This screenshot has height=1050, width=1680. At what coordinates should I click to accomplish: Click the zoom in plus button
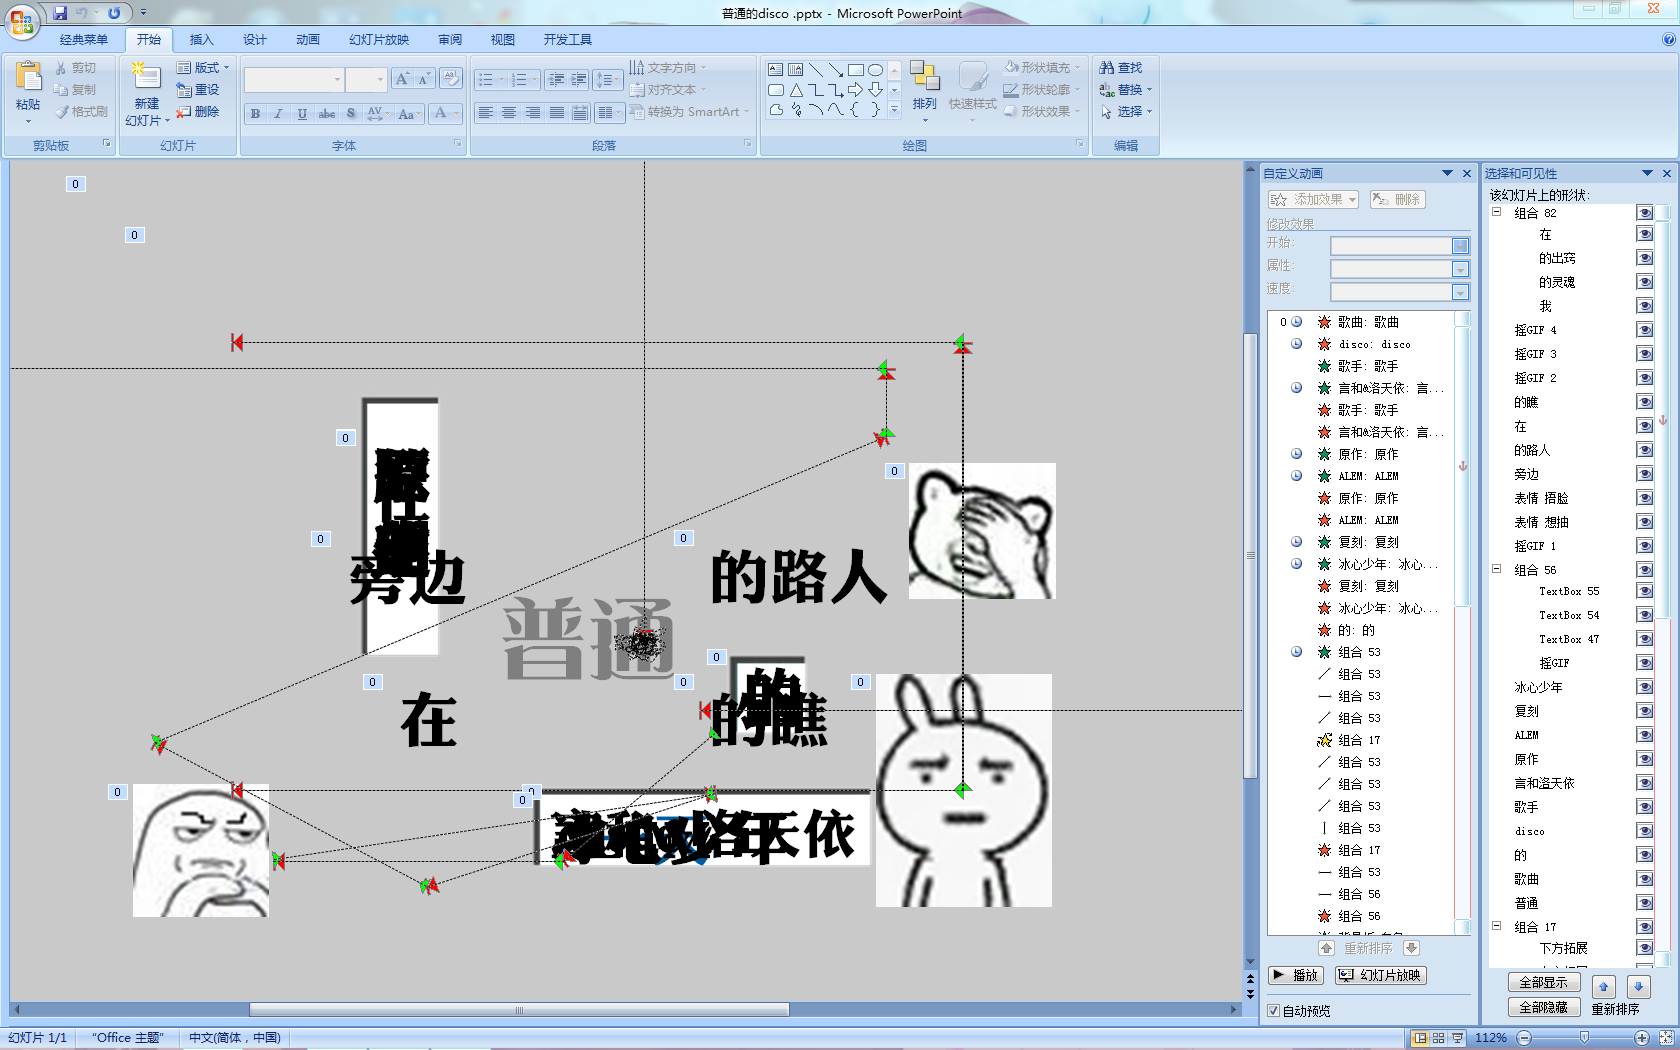(x=1642, y=1038)
